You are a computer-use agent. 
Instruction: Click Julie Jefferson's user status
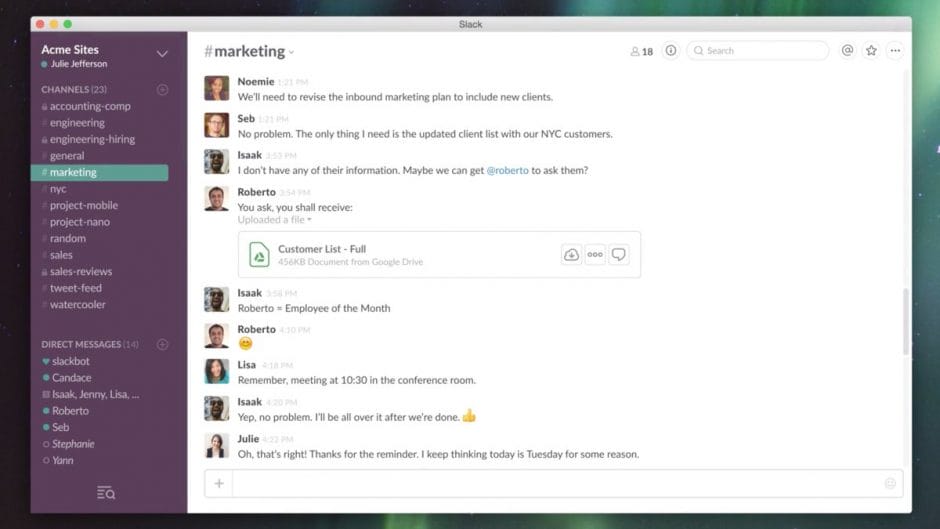click(74, 64)
